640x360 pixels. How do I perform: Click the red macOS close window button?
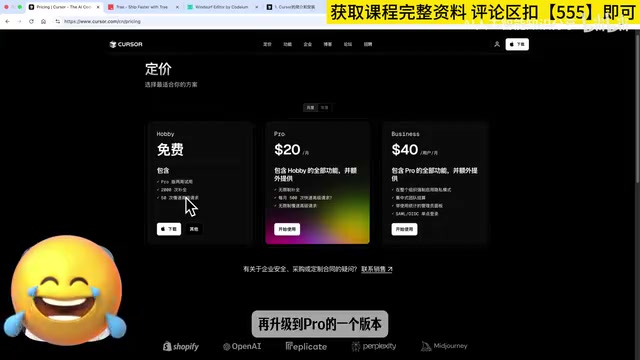(x=6, y=7)
